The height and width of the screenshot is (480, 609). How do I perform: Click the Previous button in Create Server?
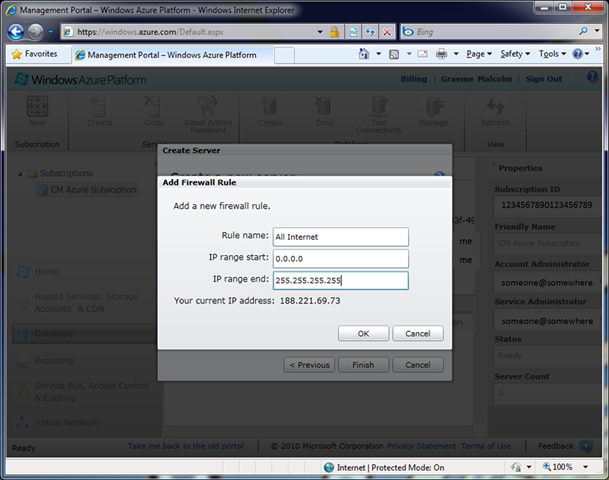[309, 365]
